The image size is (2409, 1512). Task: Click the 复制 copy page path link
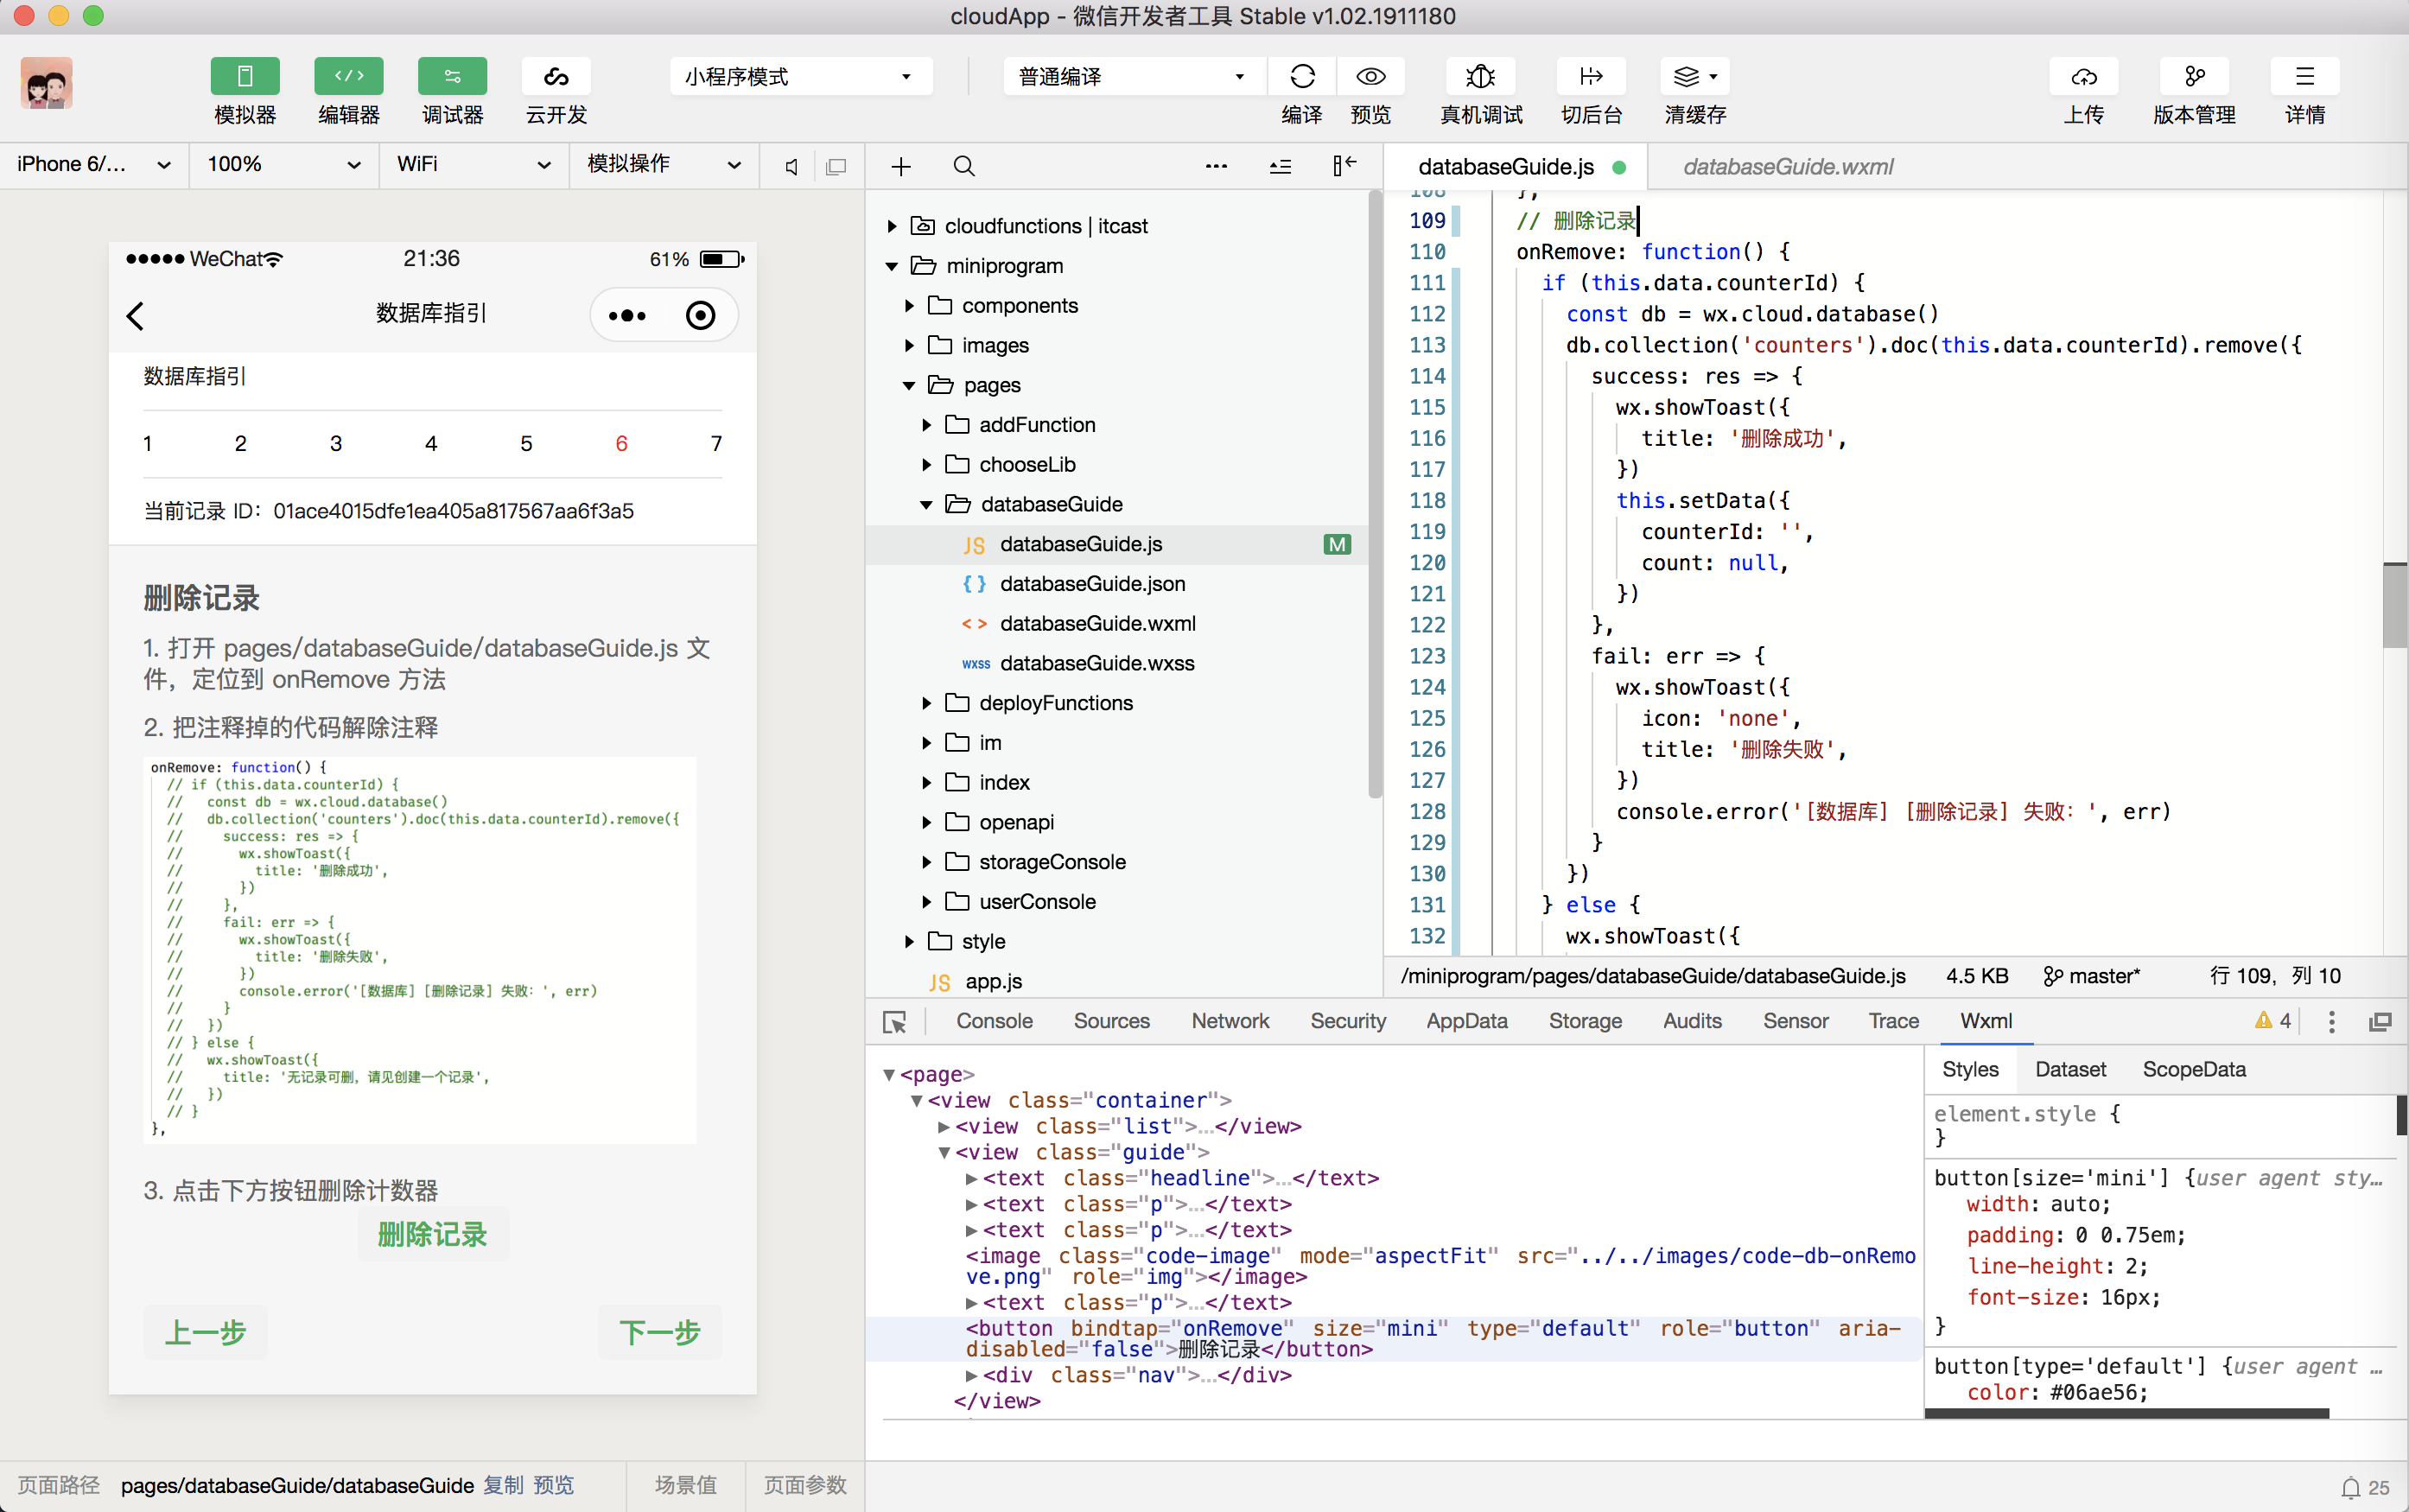tap(503, 1485)
